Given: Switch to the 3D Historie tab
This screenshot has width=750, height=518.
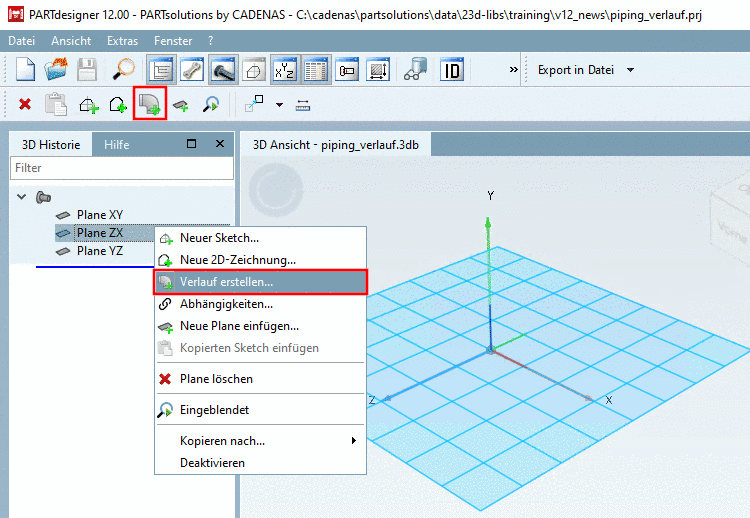Looking at the screenshot, I should coord(51,144).
